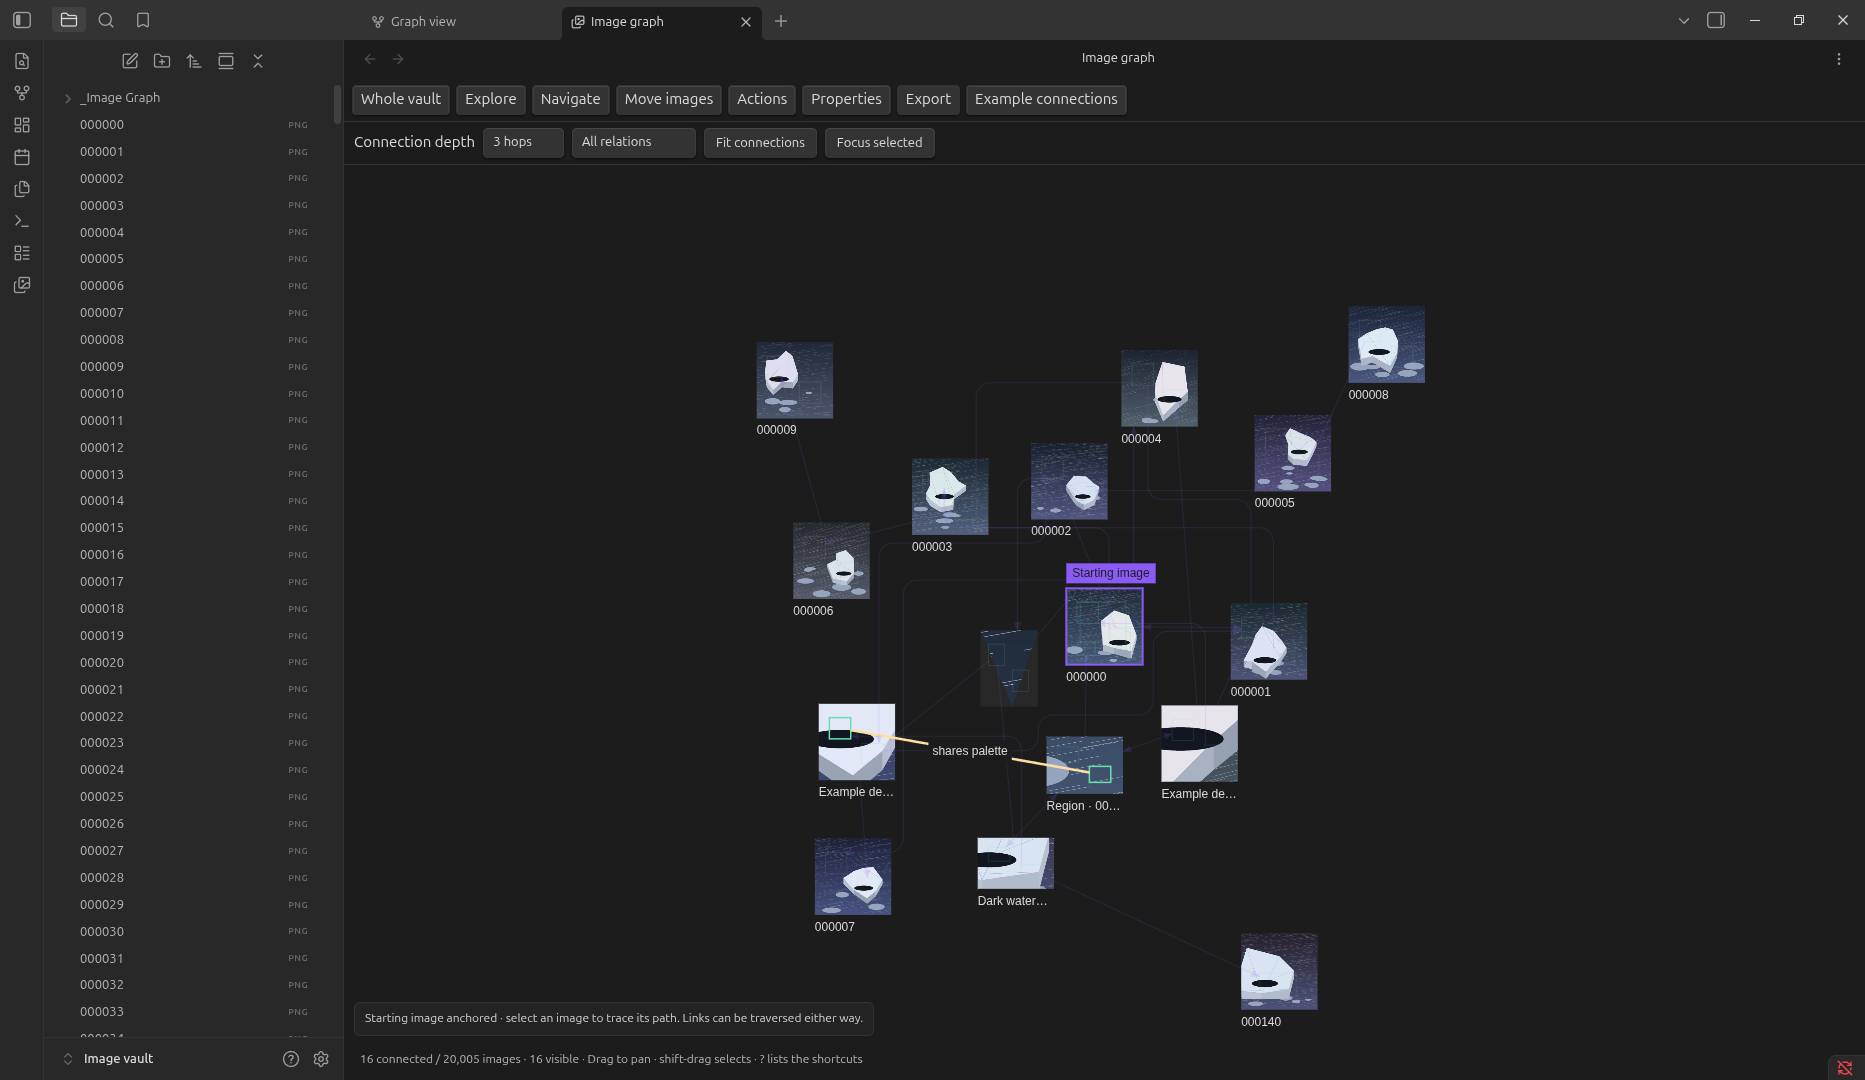Close the Image graph tab
This screenshot has height=1080, width=1865.
[746, 21]
